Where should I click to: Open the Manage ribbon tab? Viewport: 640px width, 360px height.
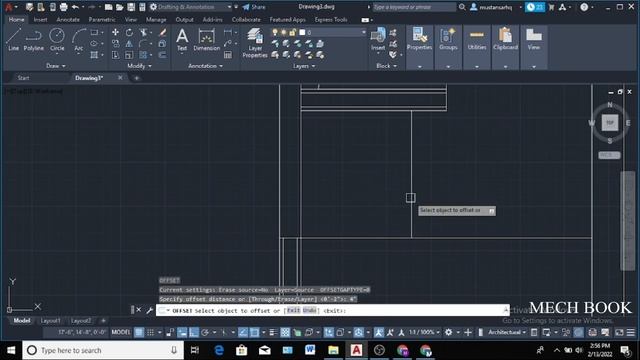coord(156,20)
